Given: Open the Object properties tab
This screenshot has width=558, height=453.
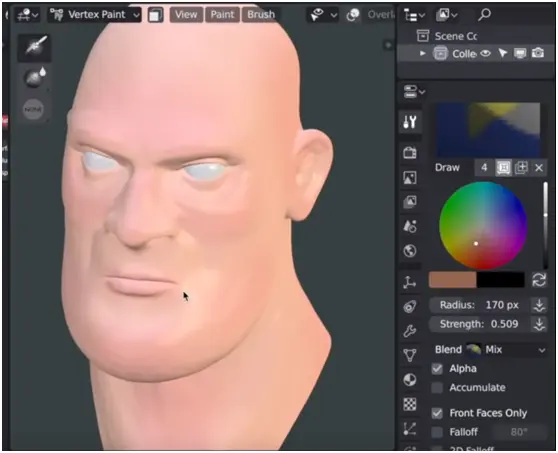Looking at the screenshot, I should (410, 282).
